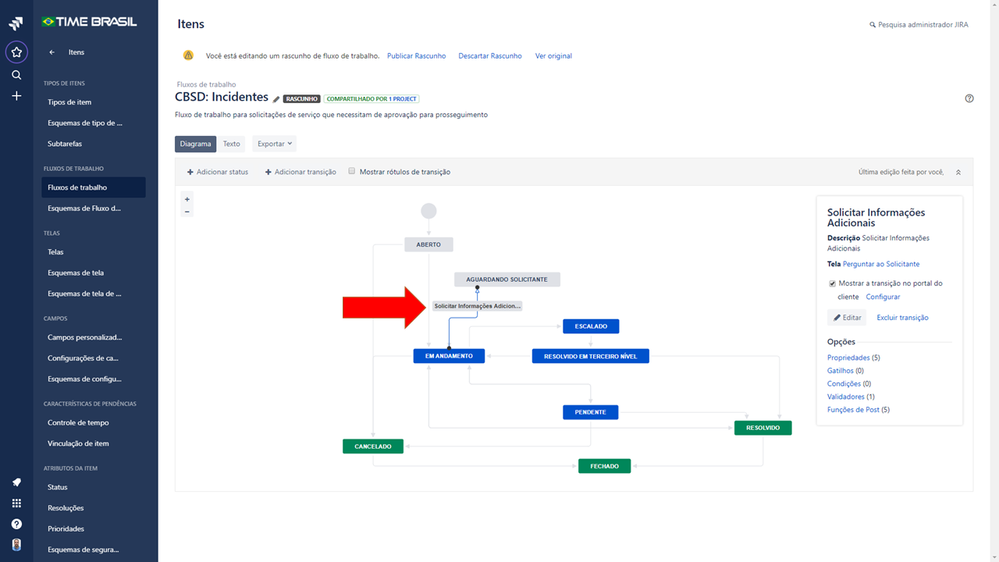Screen dimensions: 999x562
Task: Open Fluxos de trabalho in sidebar
Action: pyautogui.click(x=94, y=187)
